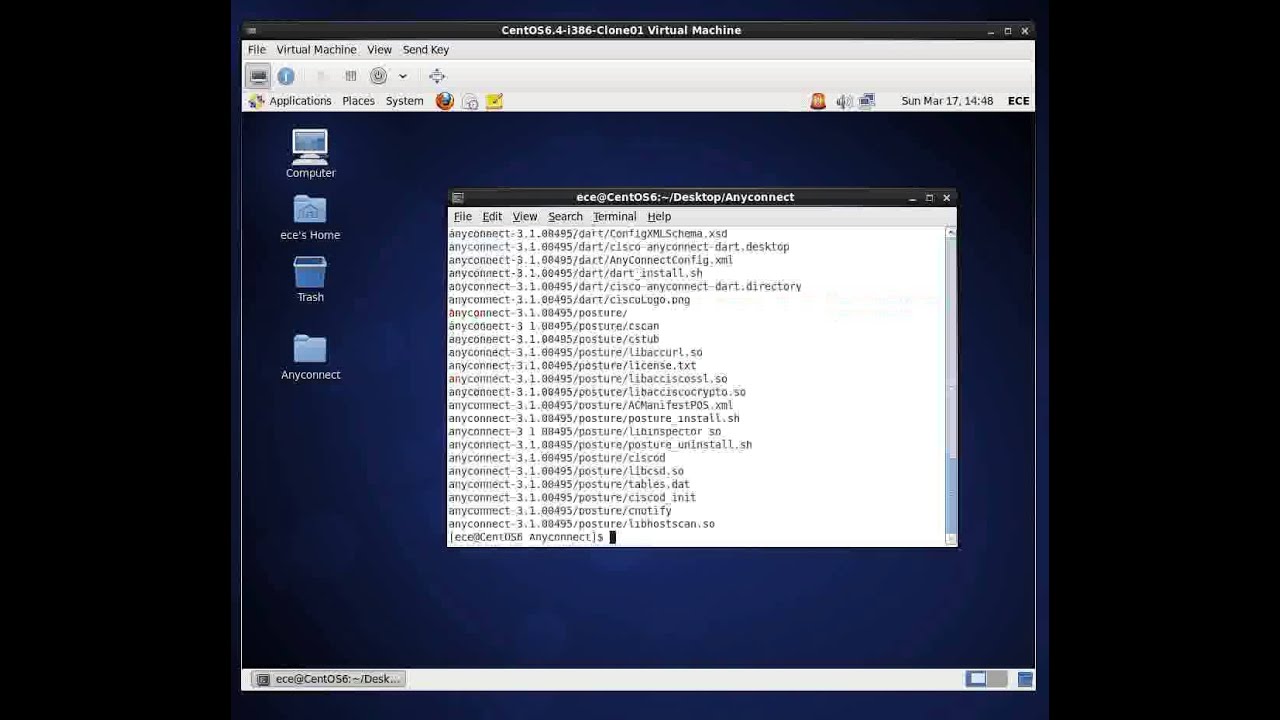Screen dimensions: 1280x720
Task: Click the text dart/ciscoLogo.png
Action: point(634,300)
